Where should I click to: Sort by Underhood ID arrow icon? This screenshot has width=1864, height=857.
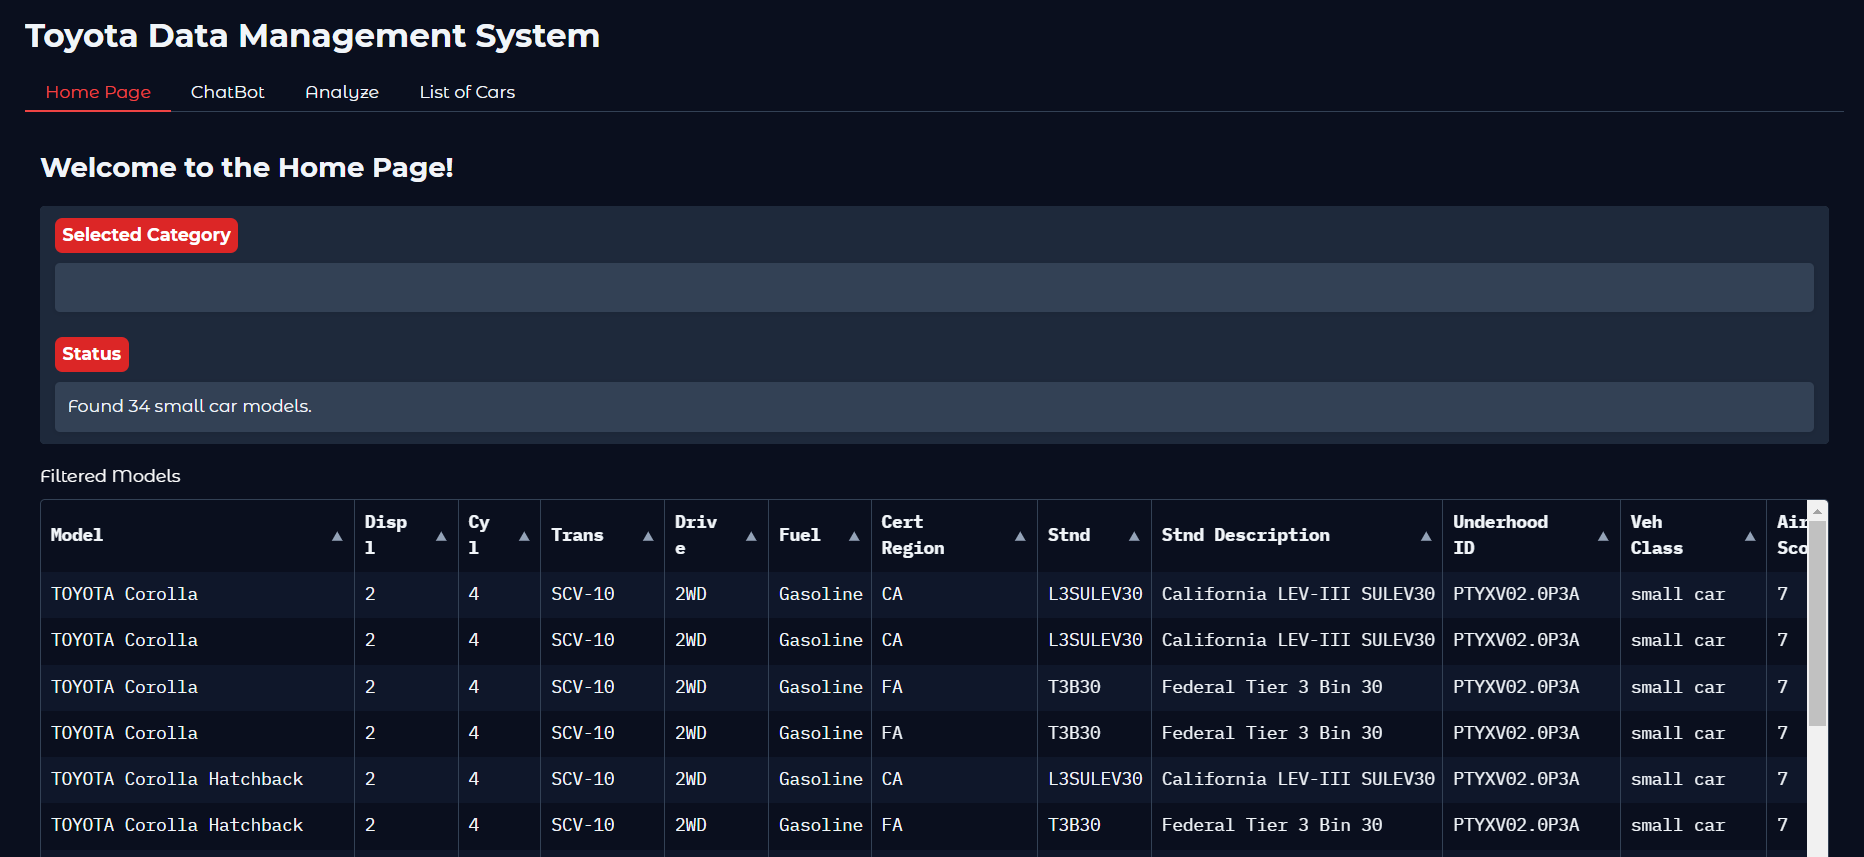tap(1603, 536)
